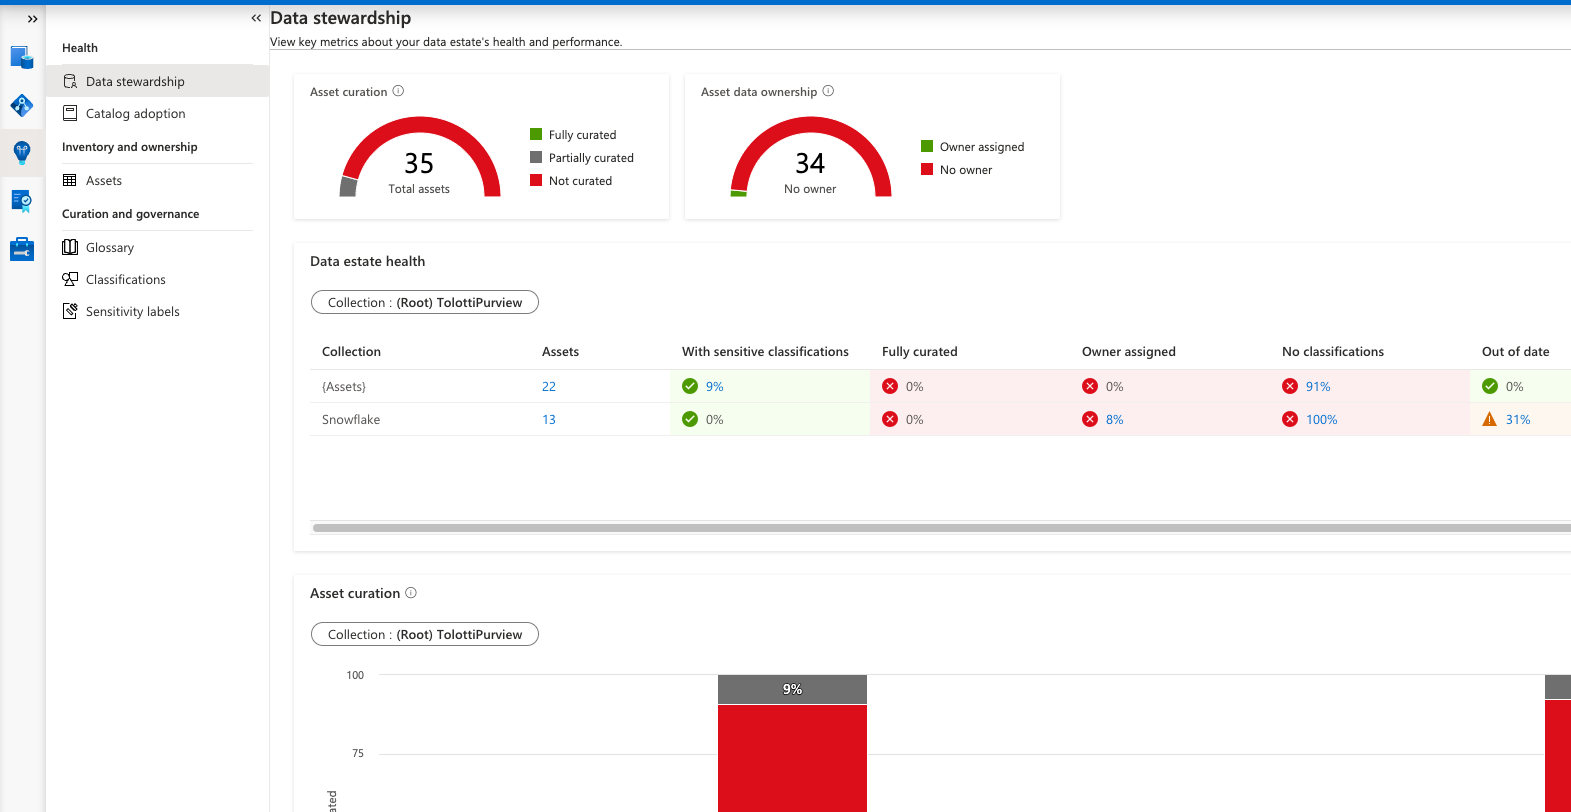Click the Fully curated green legend swatch

[536, 134]
